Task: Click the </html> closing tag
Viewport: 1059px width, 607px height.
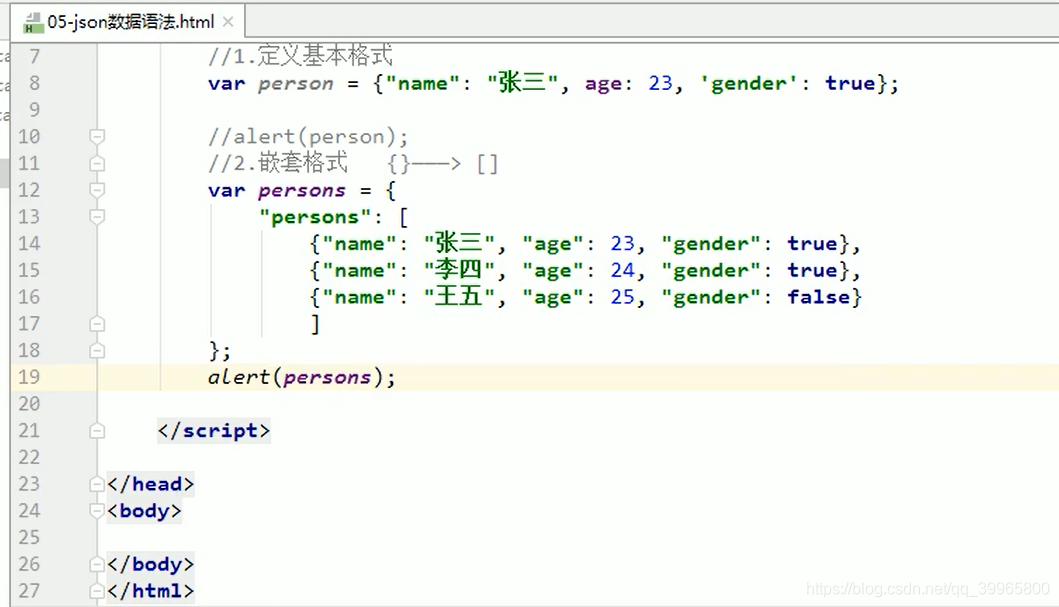Action: pos(151,591)
